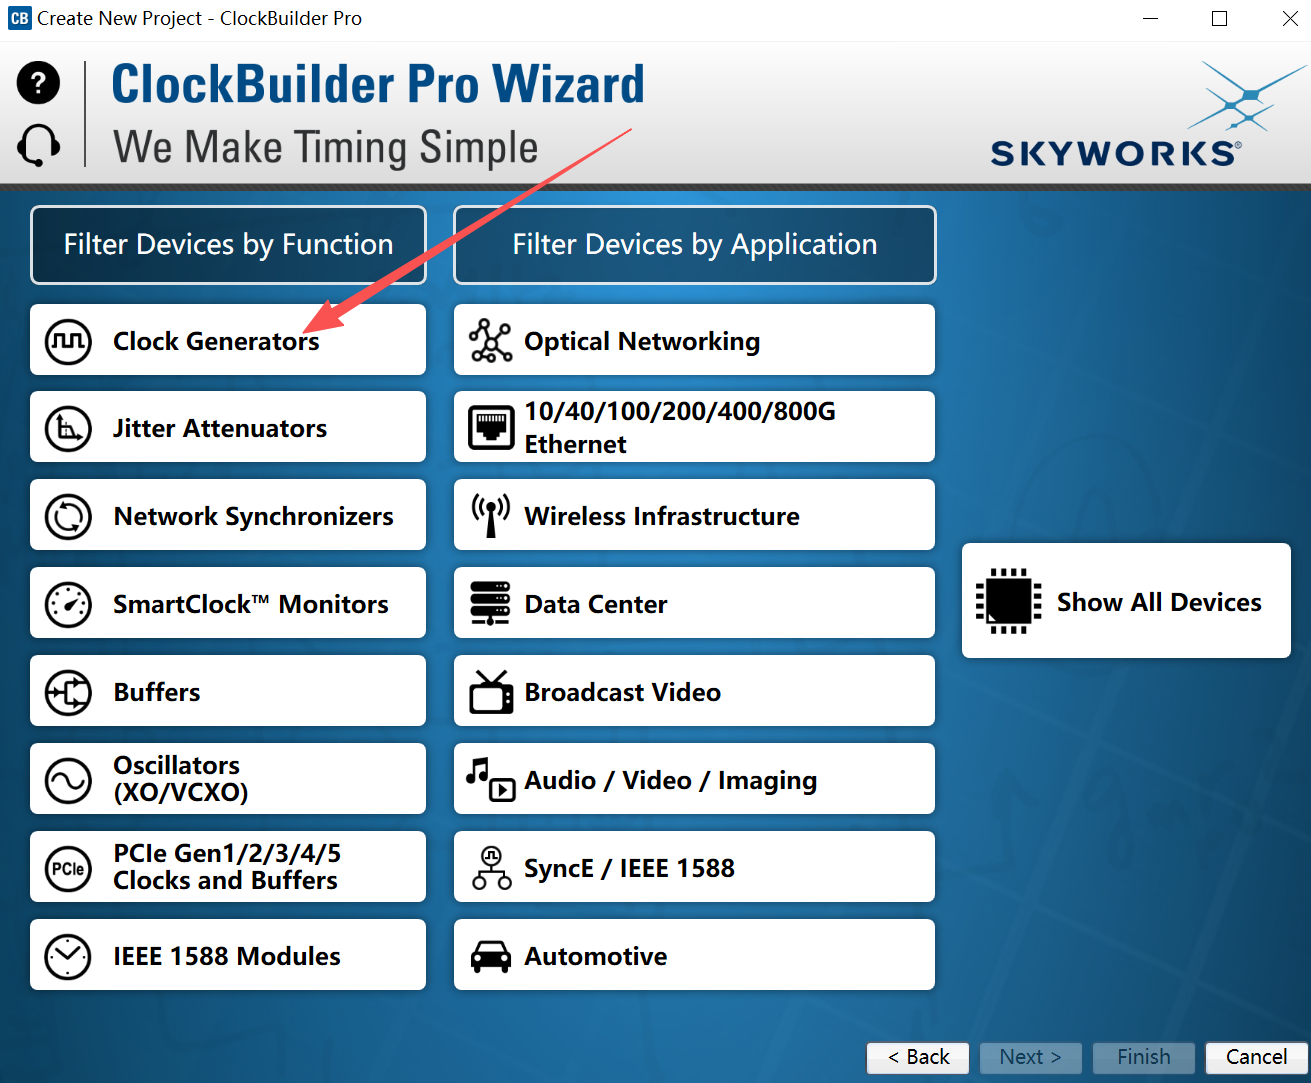Click the Buffers fan-out icon

pos(68,692)
